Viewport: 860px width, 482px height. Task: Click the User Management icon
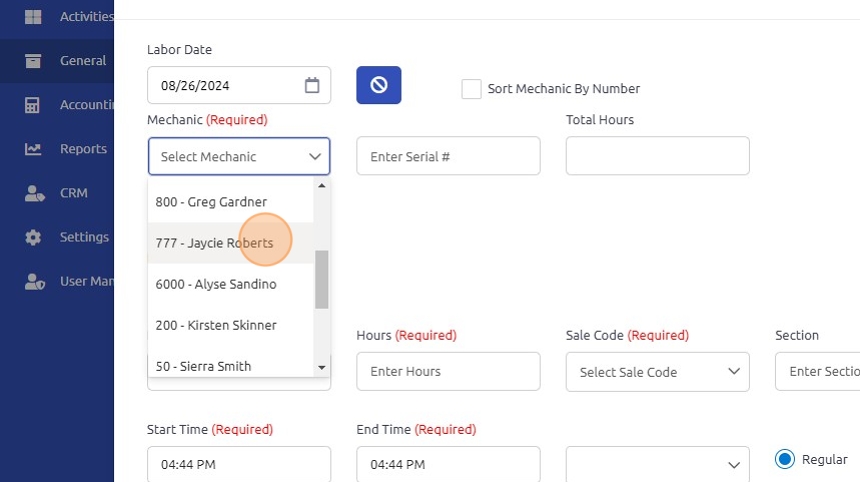click(x=34, y=281)
